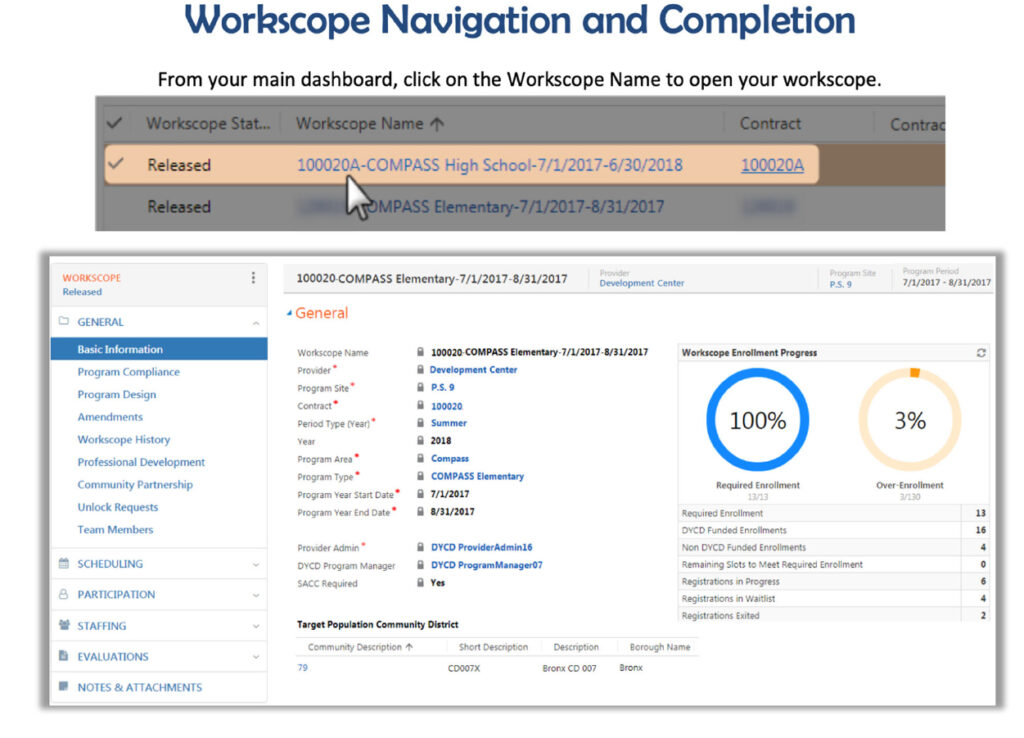Select Team Members in the sidebar

(115, 530)
